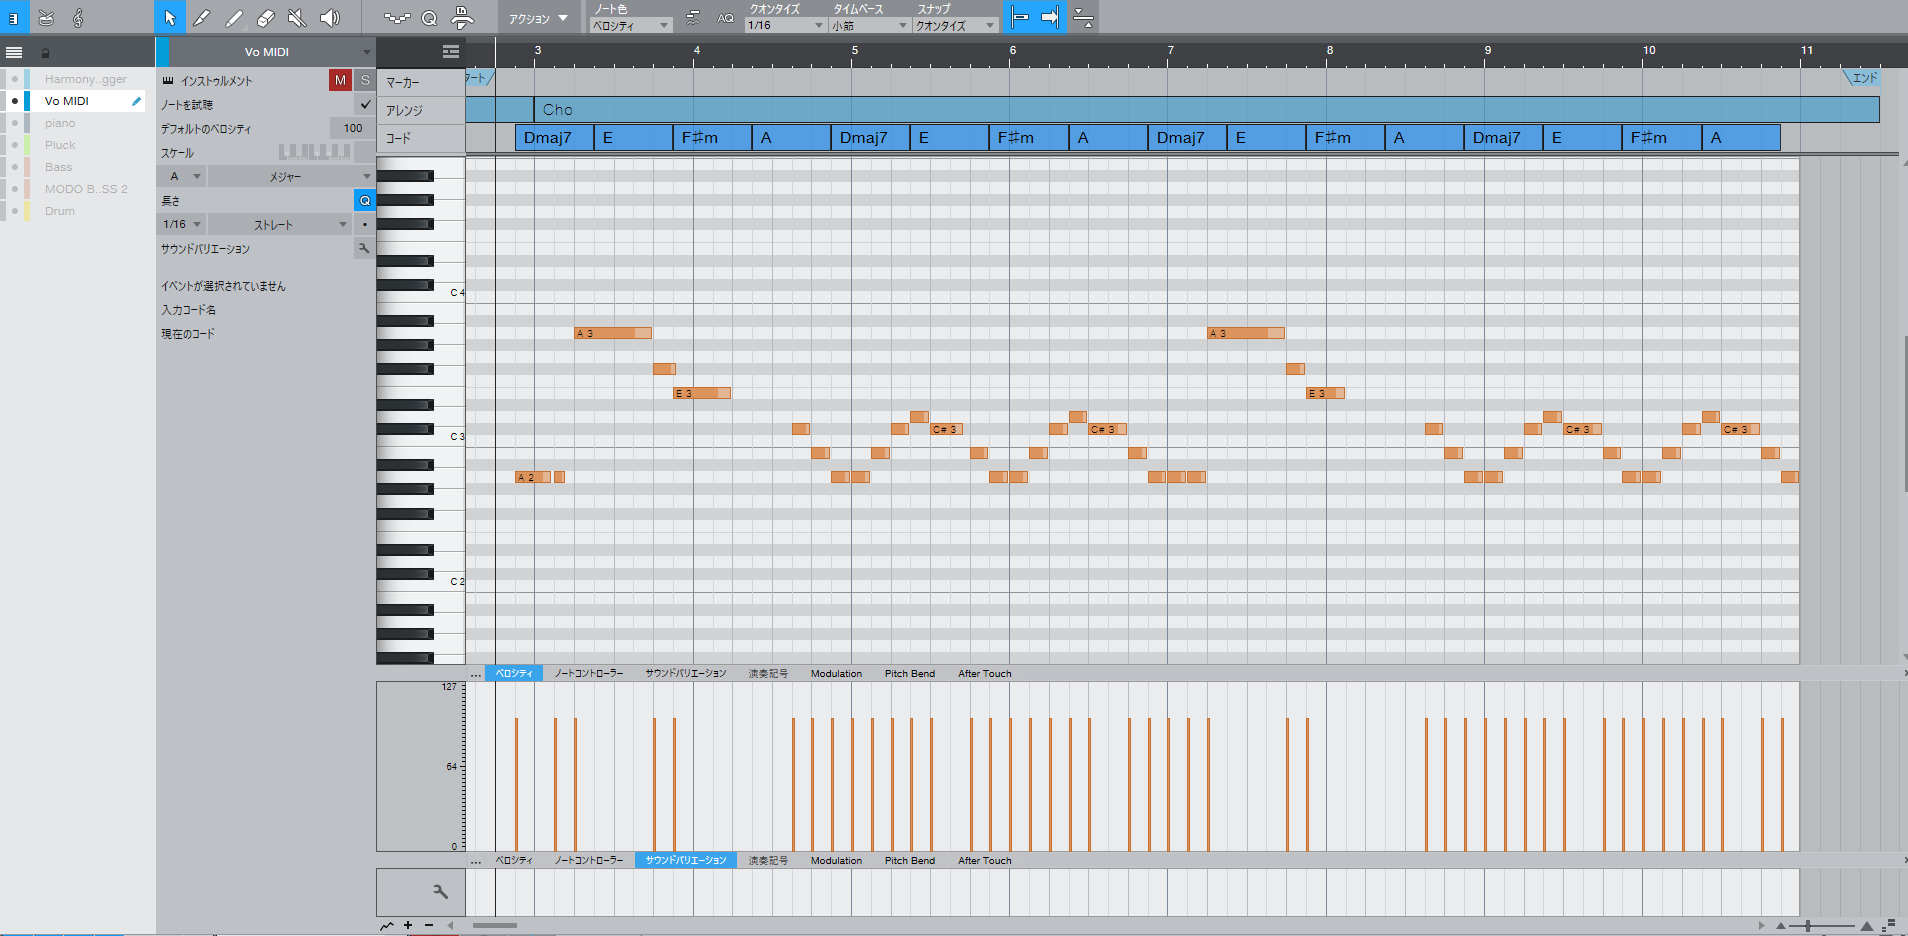Toggle visibility dot of the piano track

pos(14,123)
